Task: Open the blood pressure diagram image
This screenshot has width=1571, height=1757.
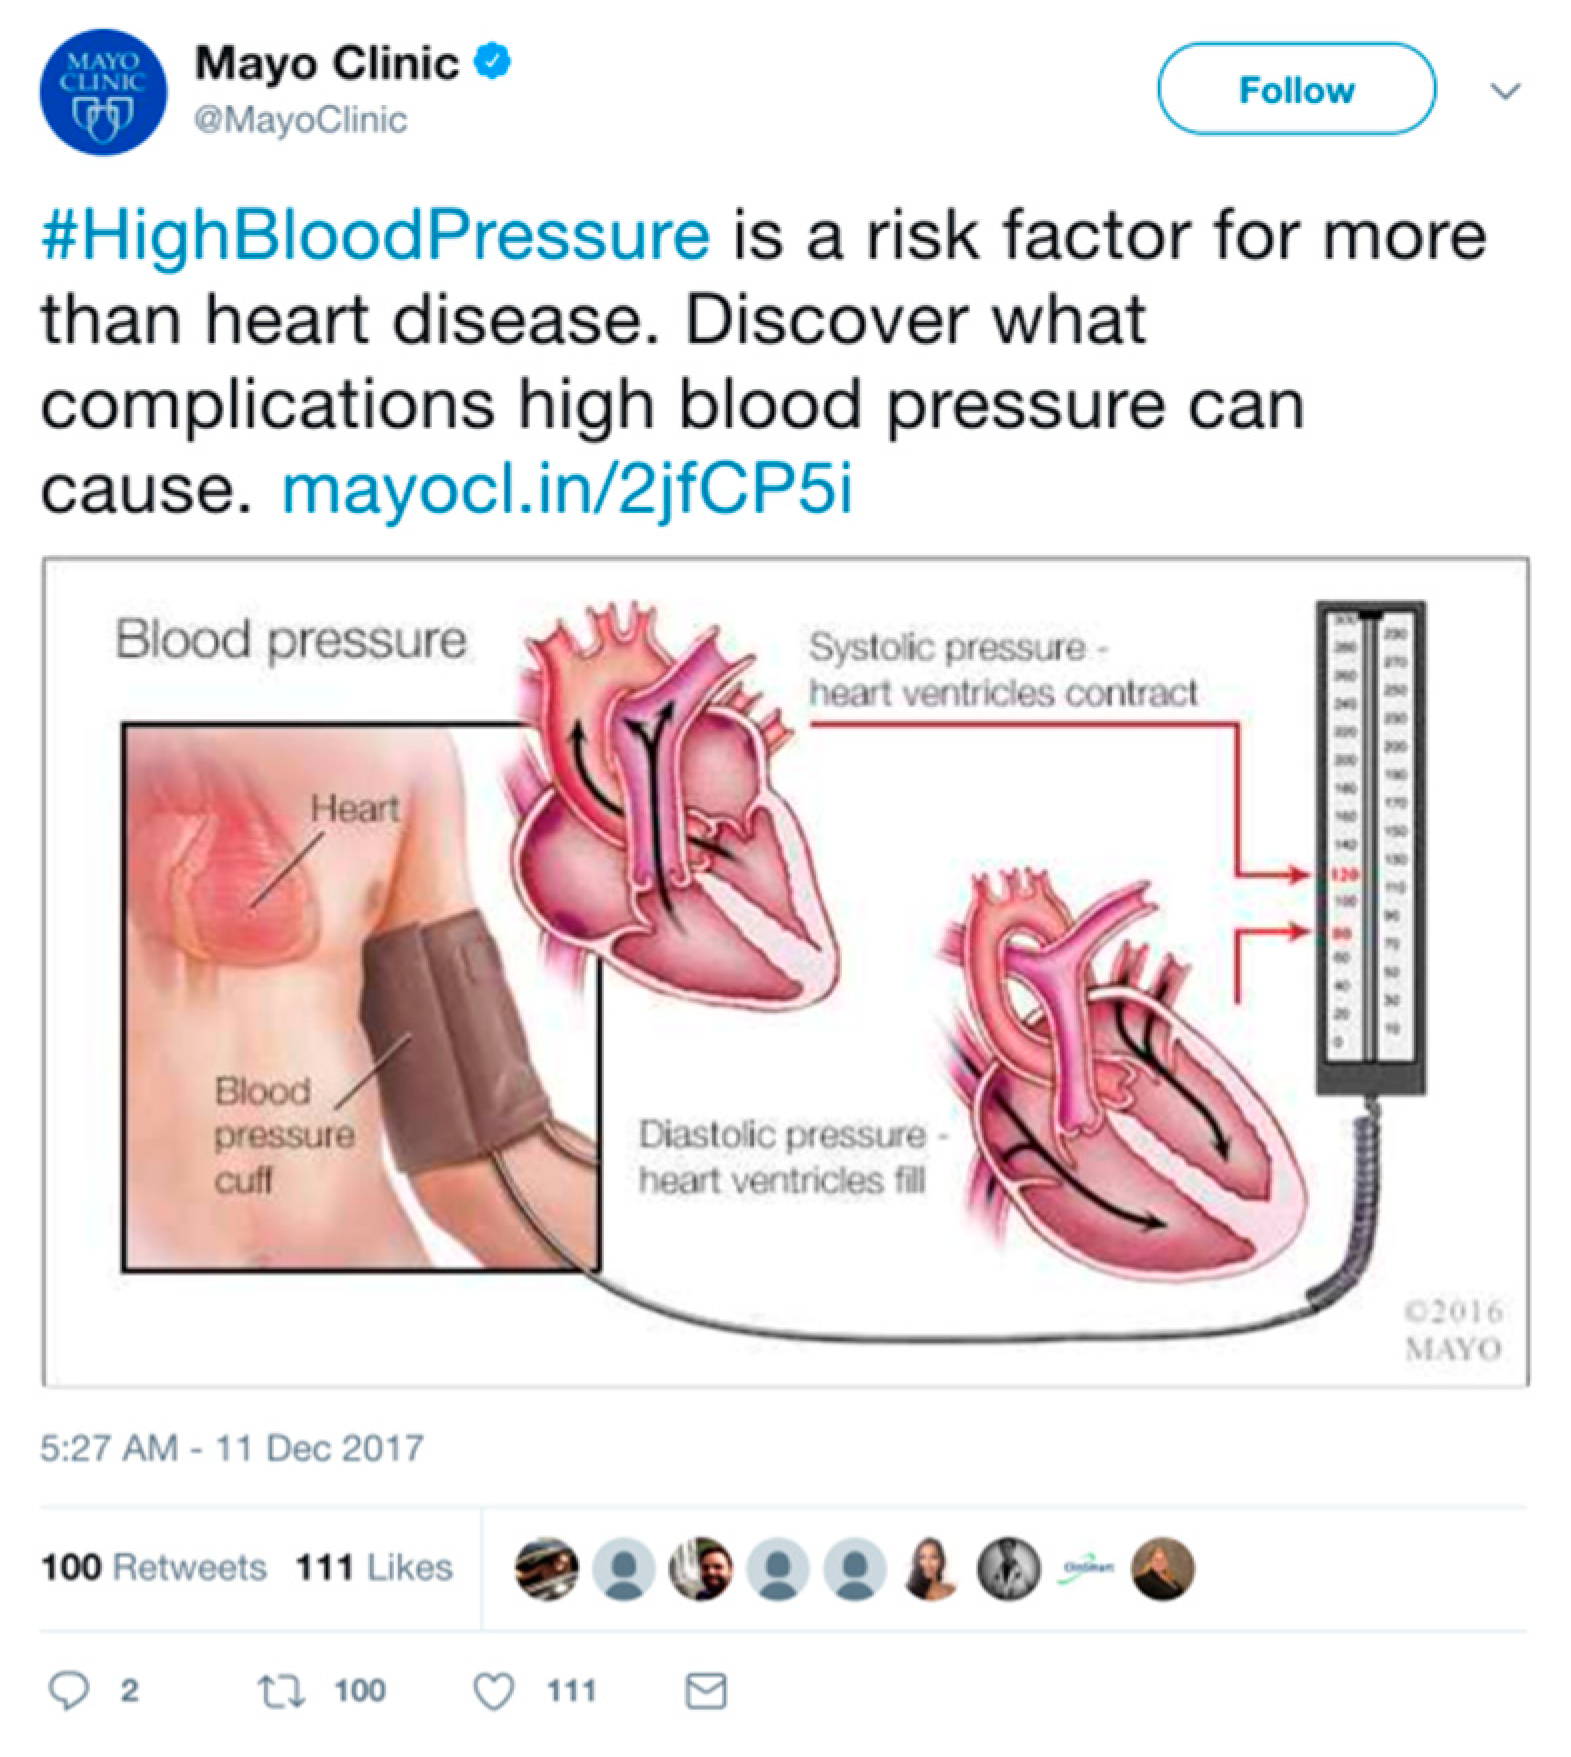Action: (785, 972)
